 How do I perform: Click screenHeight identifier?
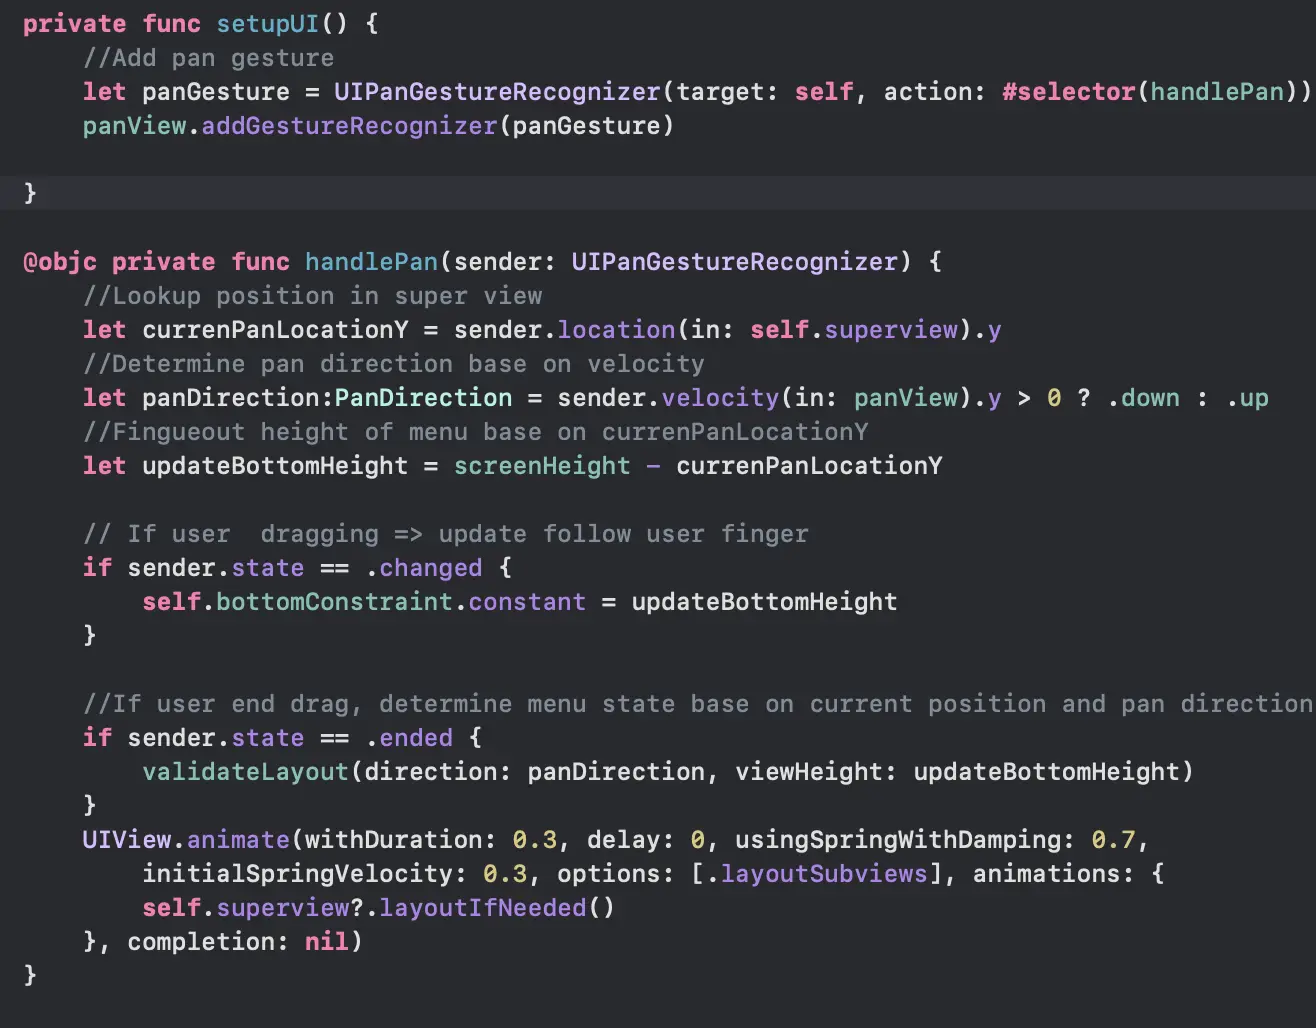[542, 466]
